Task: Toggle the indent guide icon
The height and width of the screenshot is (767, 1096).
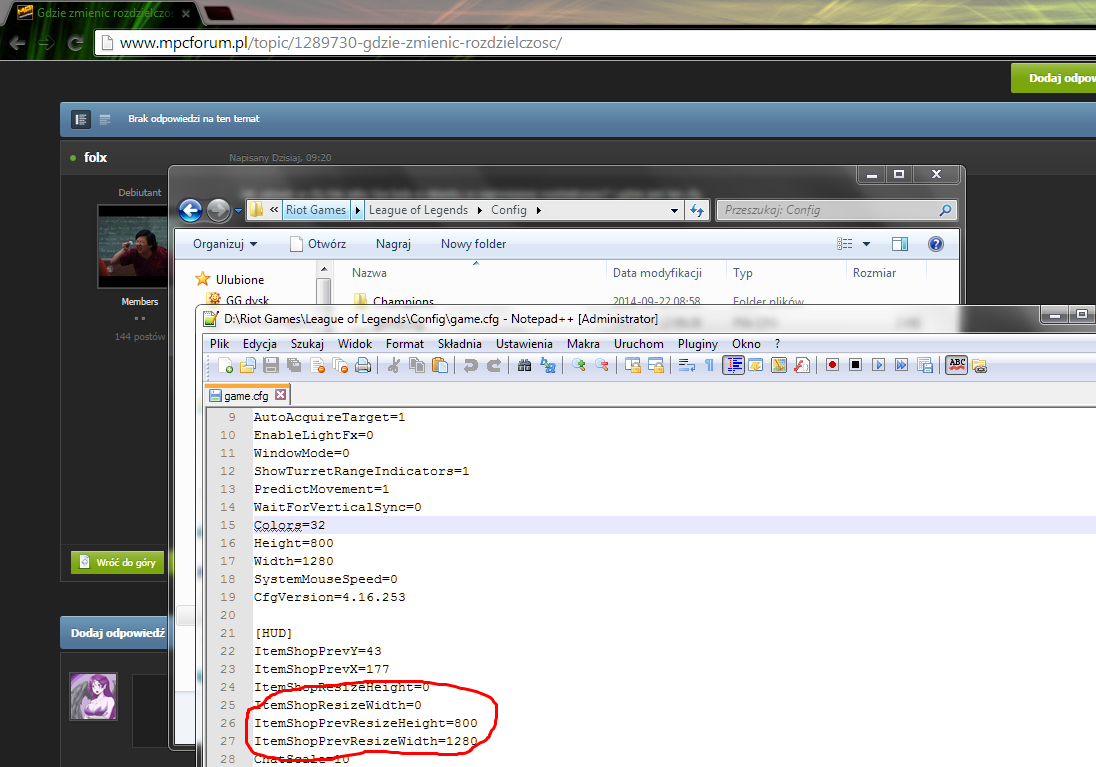Action: pyautogui.click(x=733, y=365)
